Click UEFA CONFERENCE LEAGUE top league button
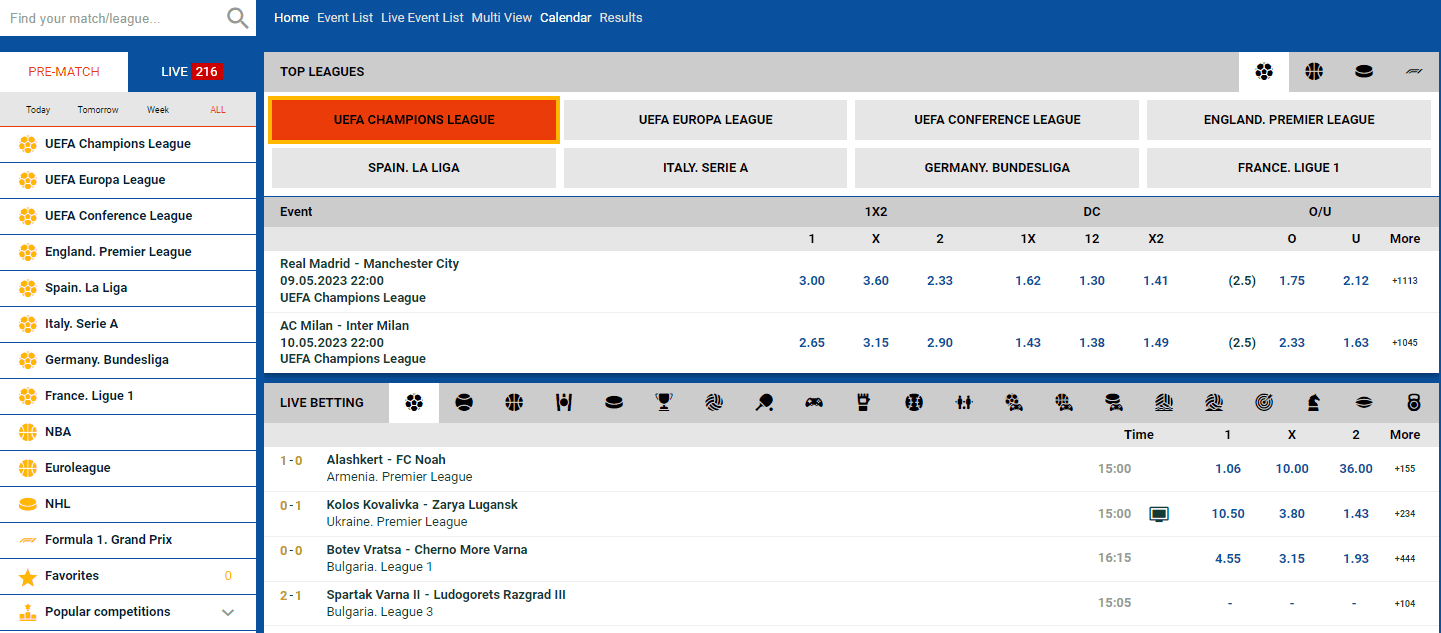This screenshot has width=1441, height=633. click(997, 120)
